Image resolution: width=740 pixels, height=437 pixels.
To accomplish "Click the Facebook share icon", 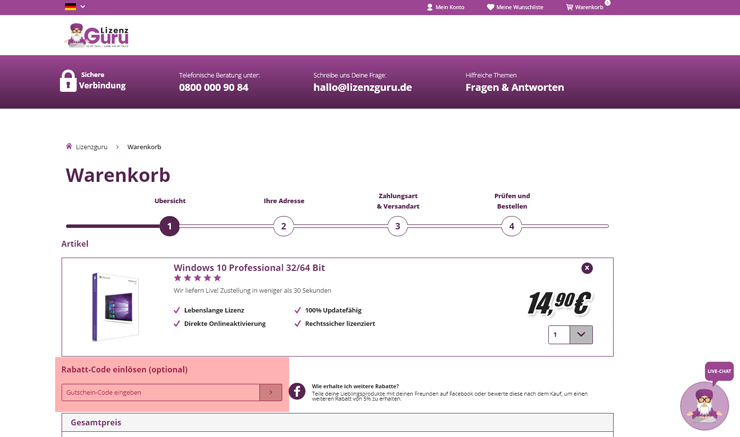I will [x=297, y=391].
